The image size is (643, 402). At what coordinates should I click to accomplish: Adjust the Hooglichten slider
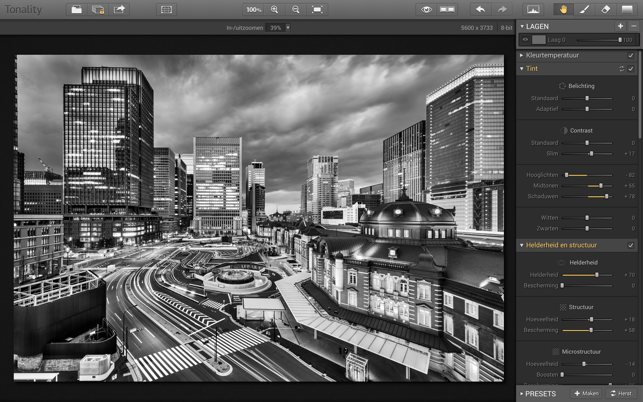587,175
